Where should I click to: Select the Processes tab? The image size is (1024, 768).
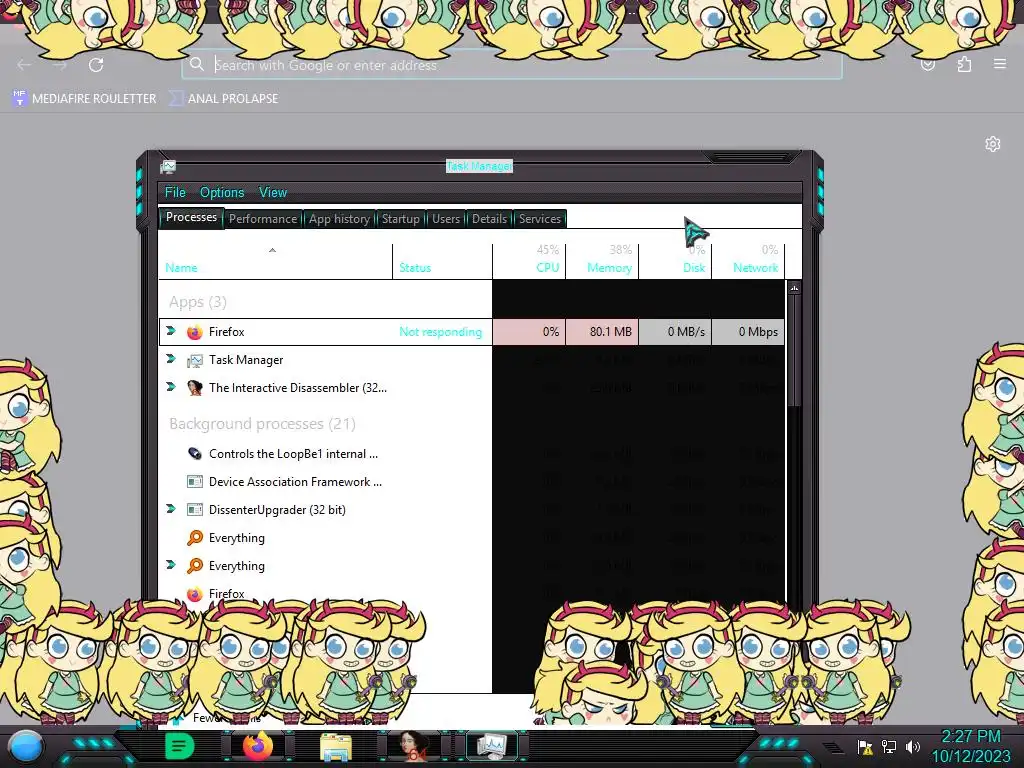click(x=191, y=217)
